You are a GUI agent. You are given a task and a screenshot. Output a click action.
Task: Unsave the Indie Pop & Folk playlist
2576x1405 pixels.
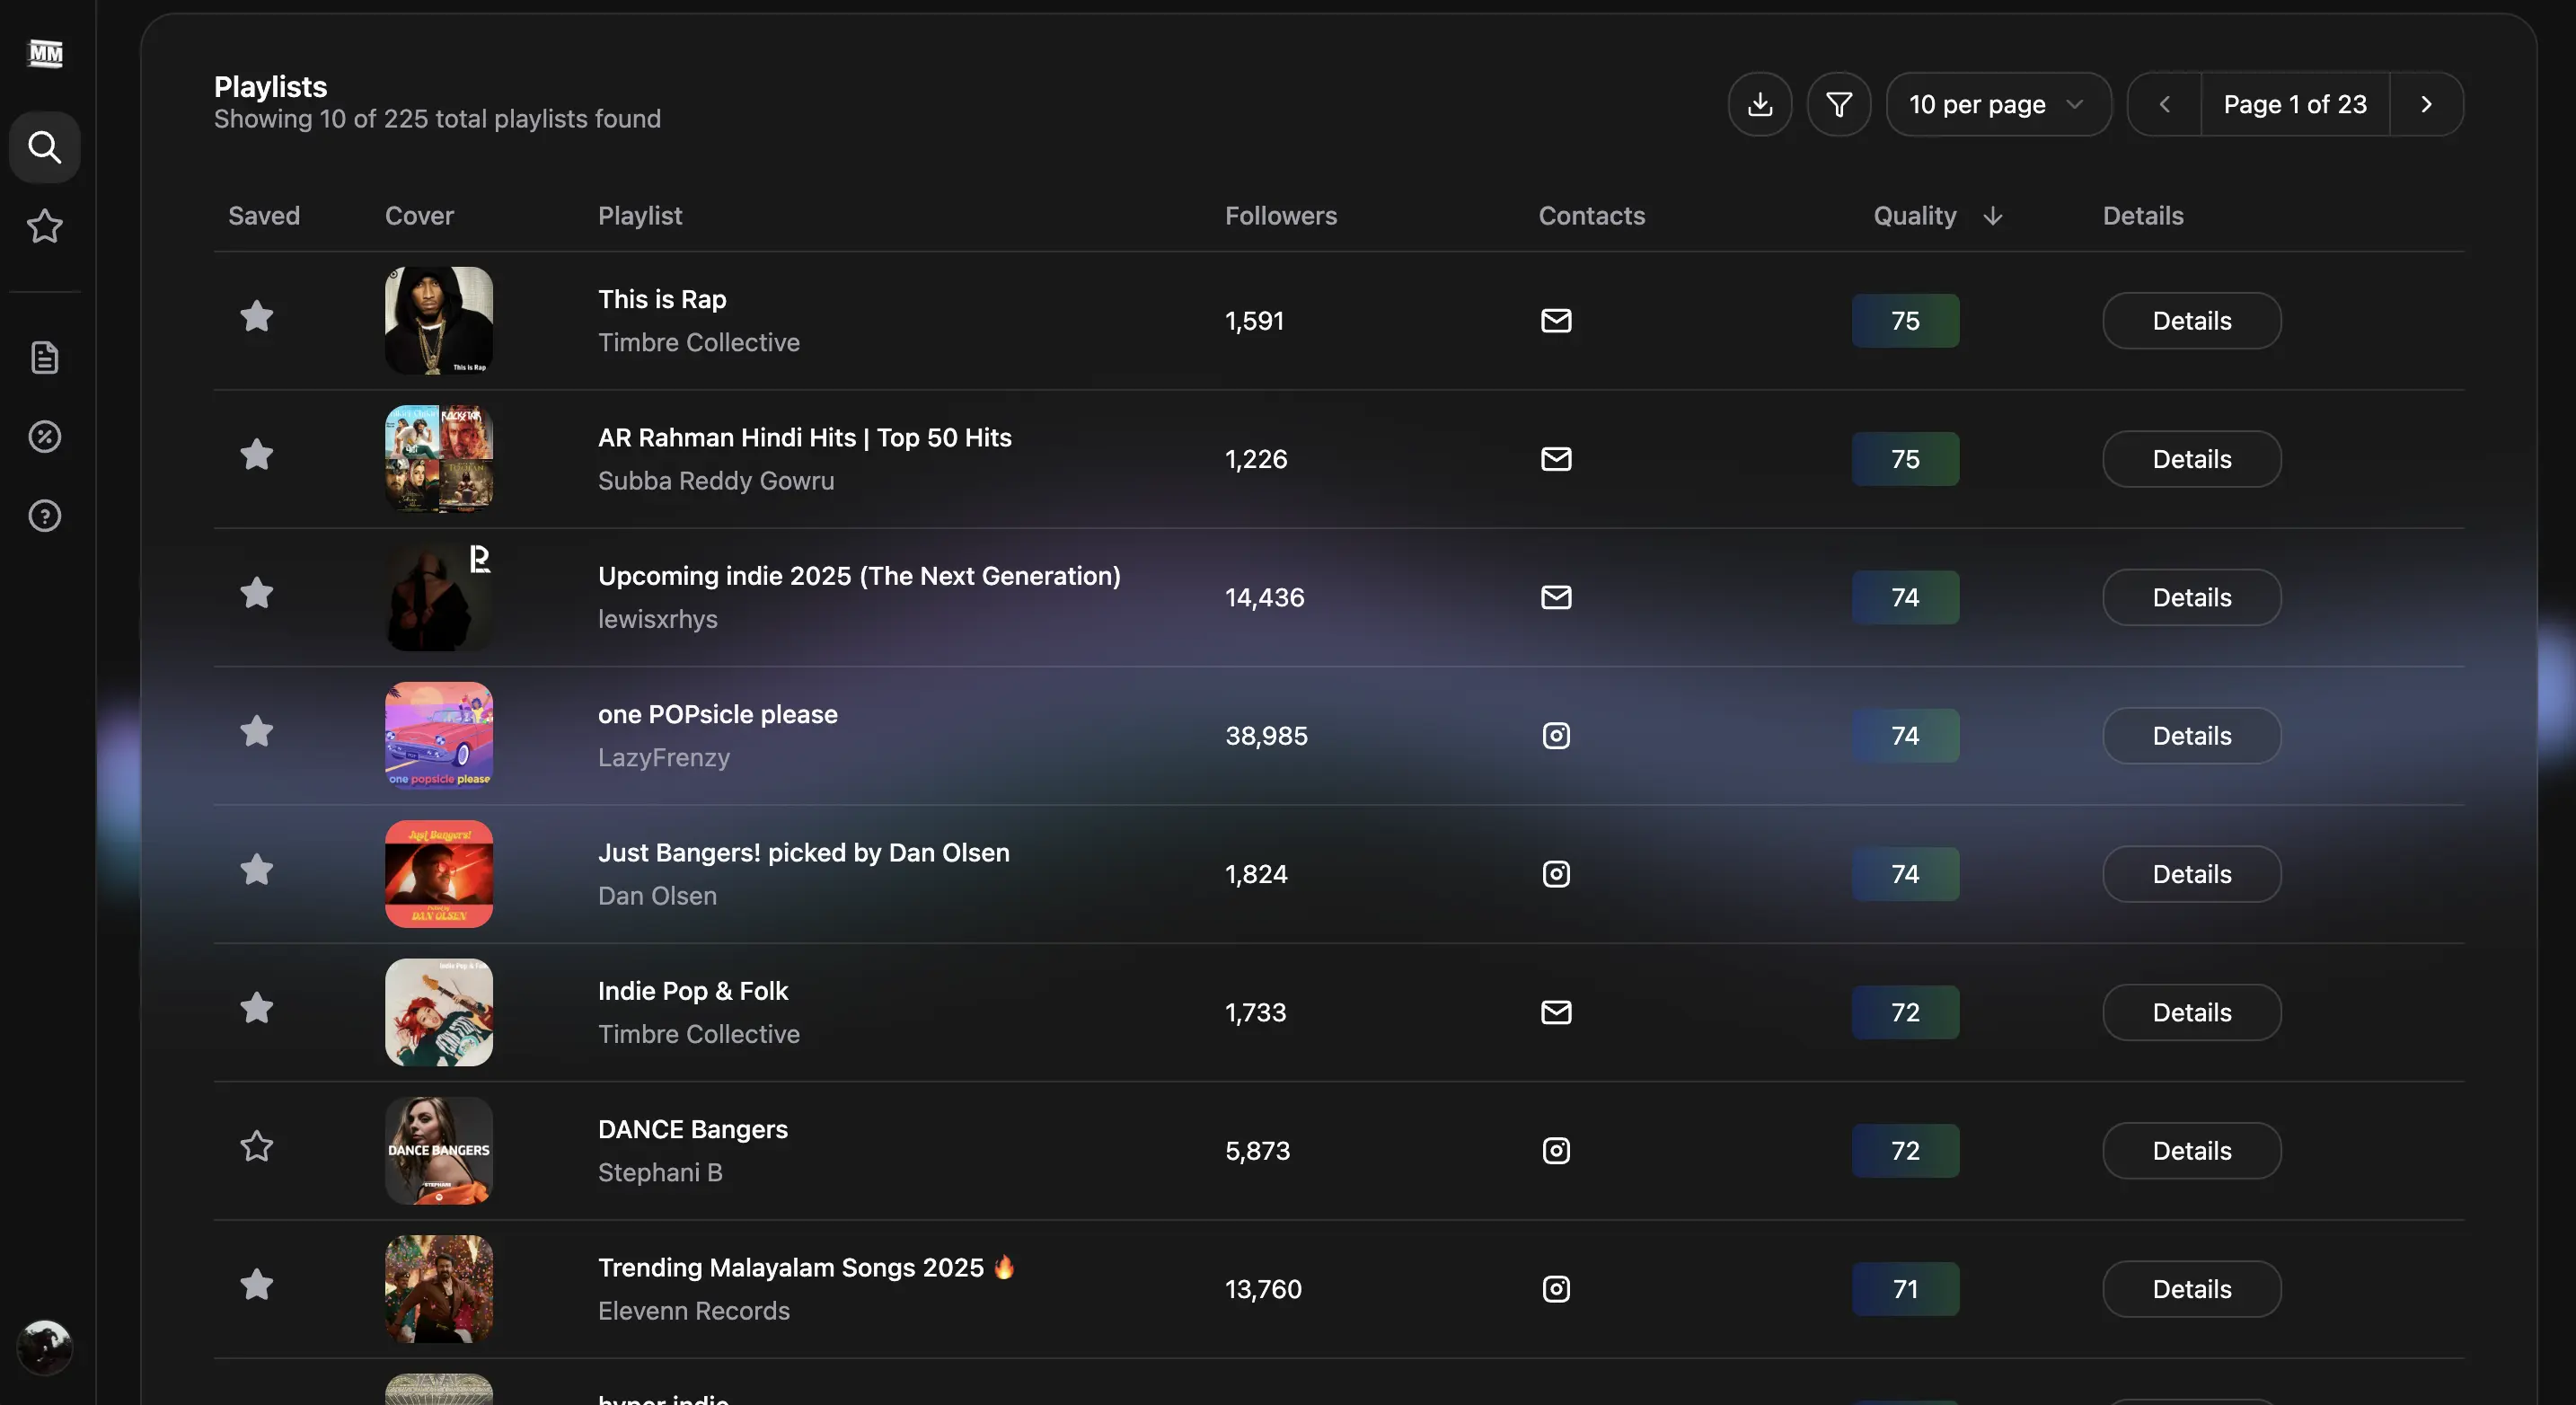coord(257,1008)
